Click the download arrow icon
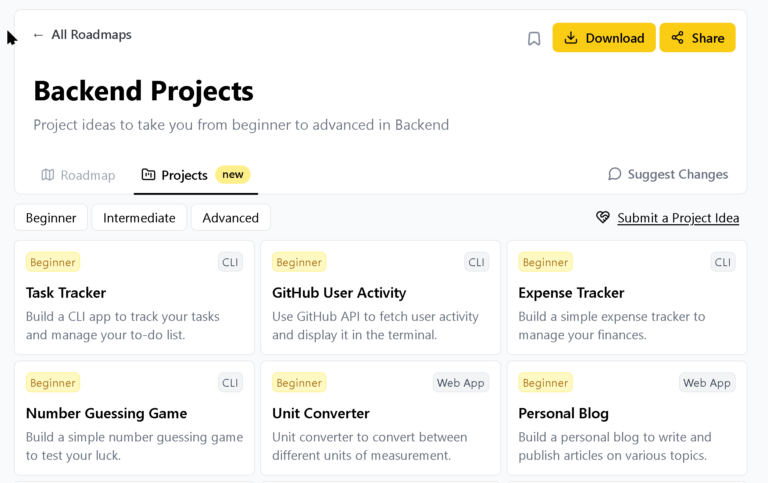Screen dimensions: 768x483 coord(571,38)
